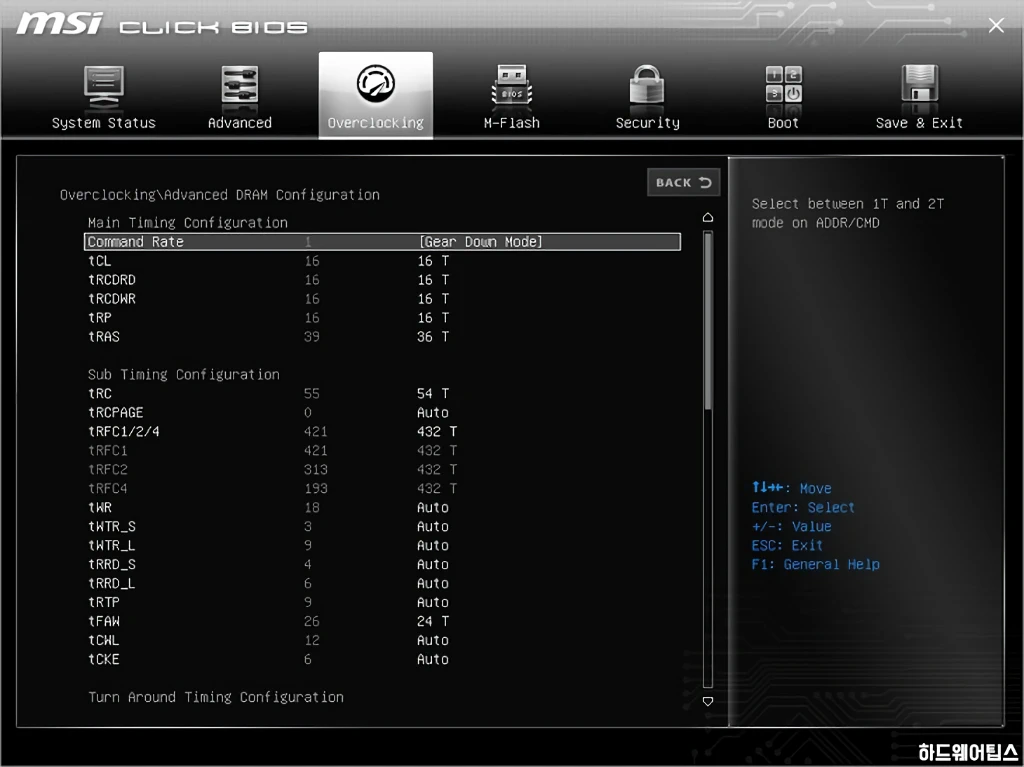Open the Security padlock icon

pyautogui.click(x=647, y=86)
